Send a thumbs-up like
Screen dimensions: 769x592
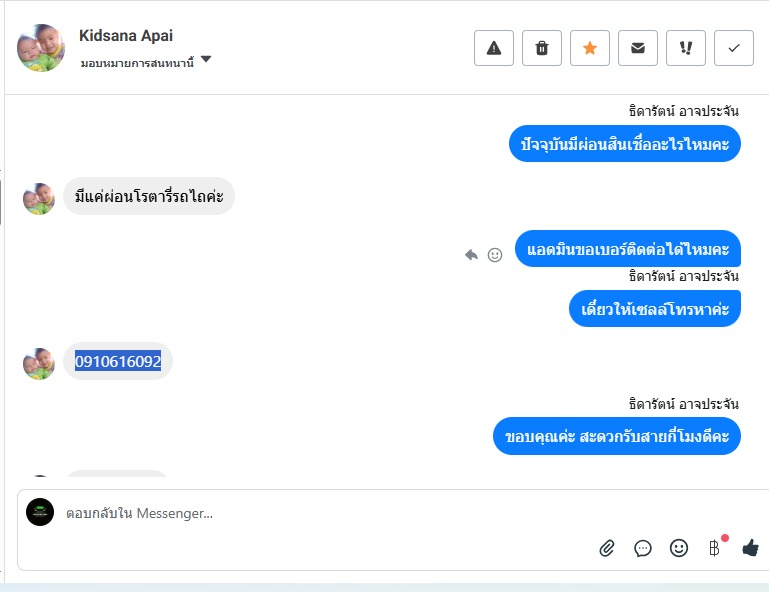click(751, 548)
